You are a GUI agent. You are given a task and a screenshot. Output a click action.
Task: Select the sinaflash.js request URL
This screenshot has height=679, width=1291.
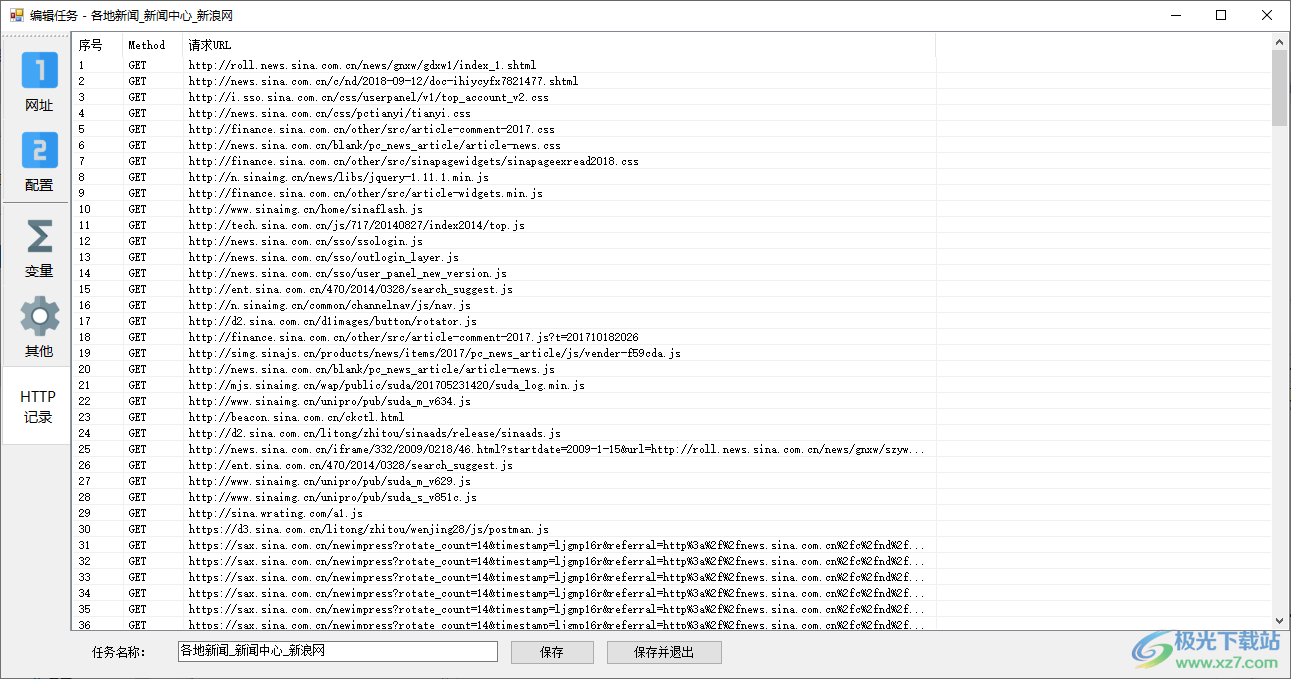tap(305, 209)
